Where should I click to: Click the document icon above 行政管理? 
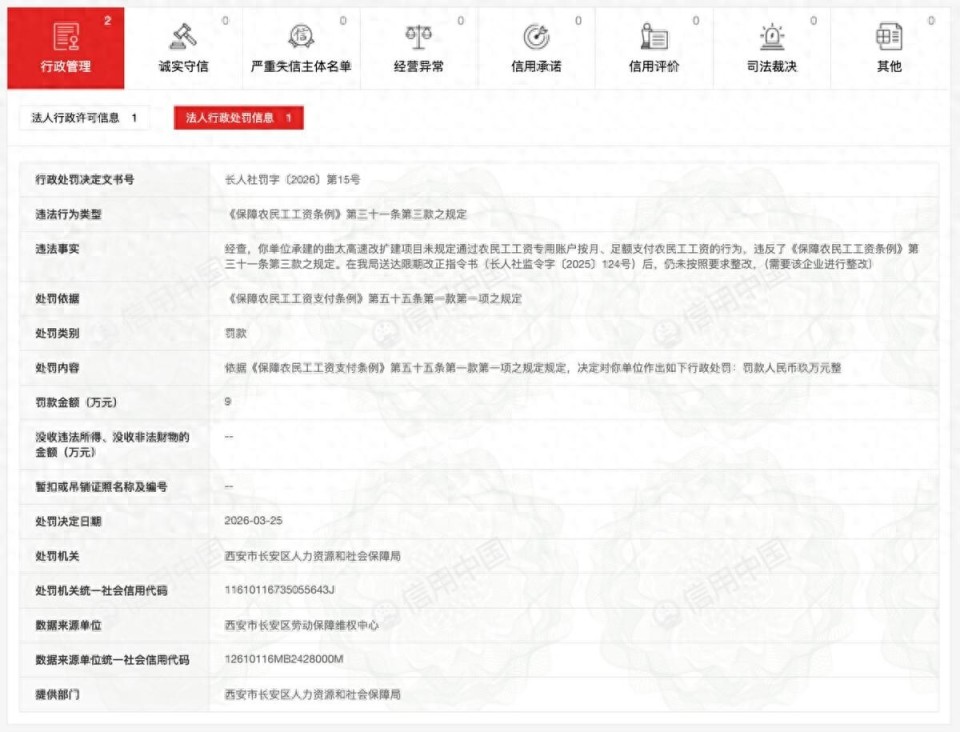coord(68,38)
